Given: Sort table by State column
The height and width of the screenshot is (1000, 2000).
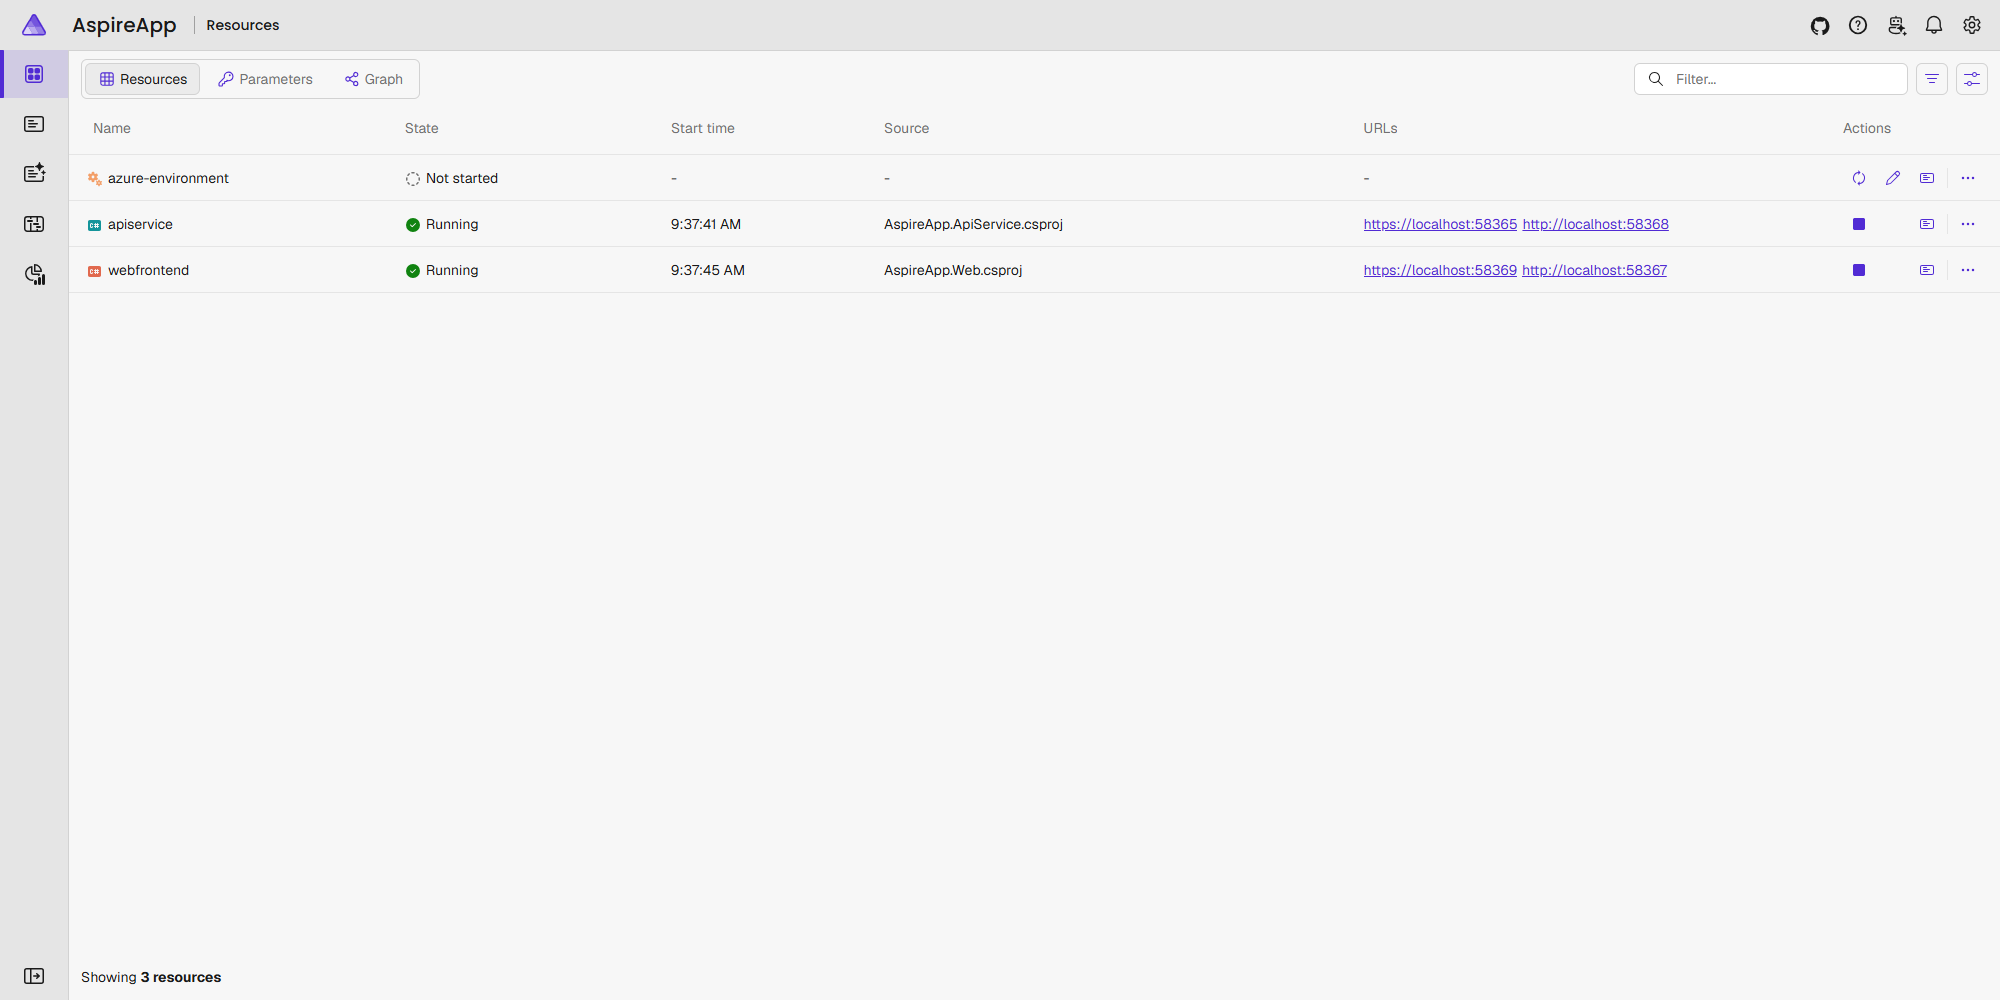Looking at the screenshot, I should tap(422, 128).
